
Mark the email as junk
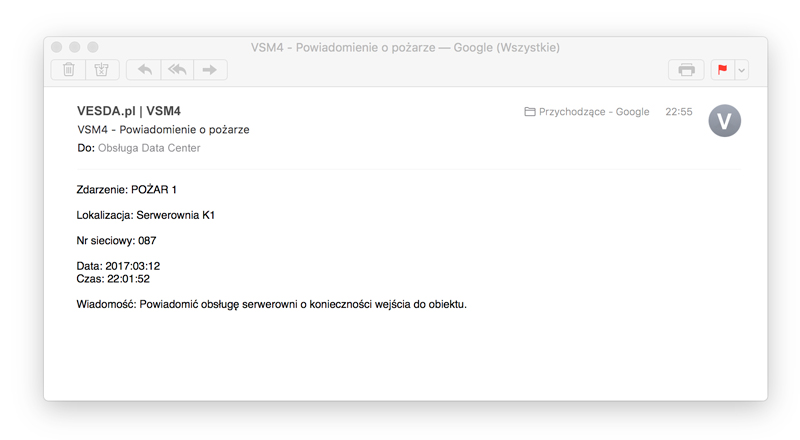(102, 69)
